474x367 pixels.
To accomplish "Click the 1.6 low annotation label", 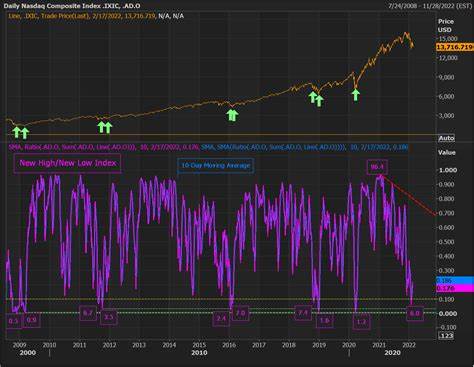I will coord(324,320).
